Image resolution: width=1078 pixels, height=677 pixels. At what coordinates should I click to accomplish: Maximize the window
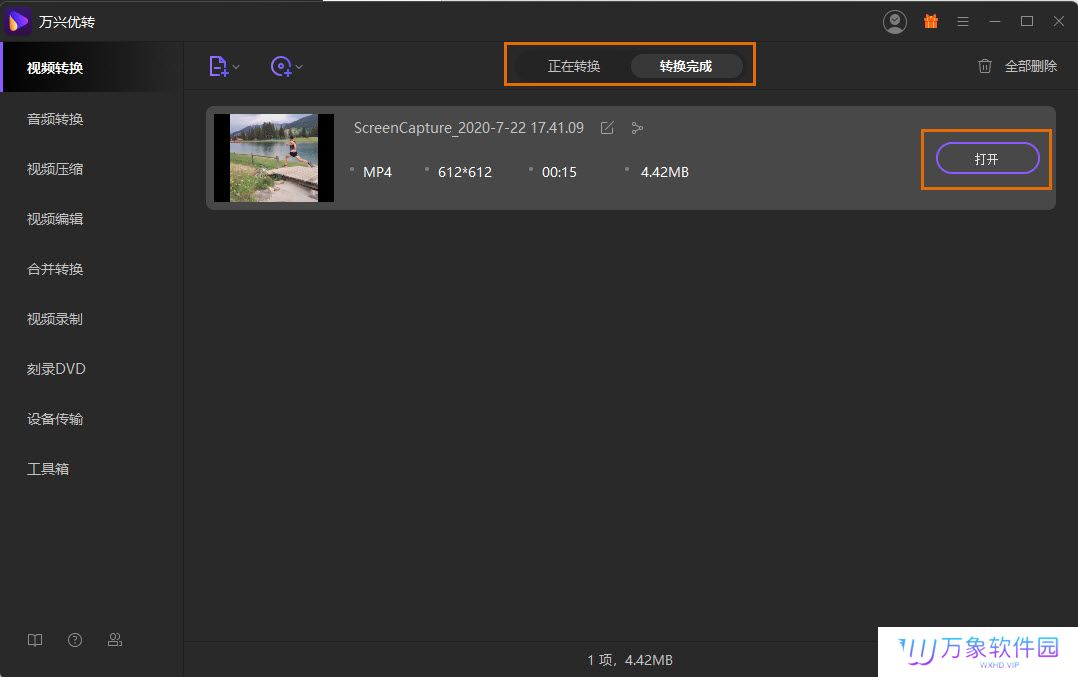point(1027,21)
